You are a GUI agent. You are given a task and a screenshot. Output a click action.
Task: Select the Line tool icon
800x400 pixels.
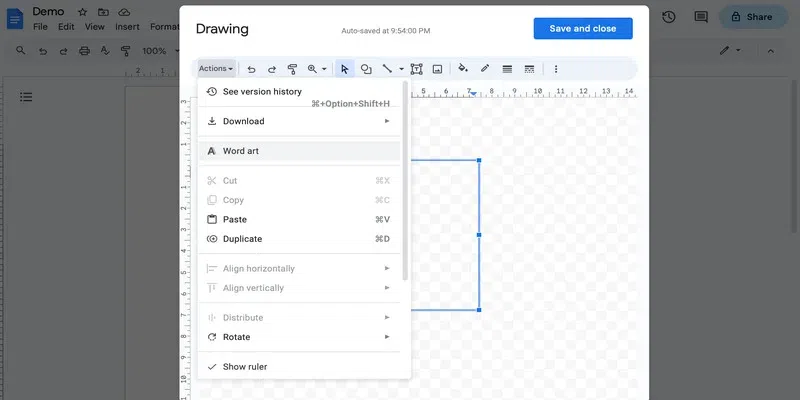387,68
